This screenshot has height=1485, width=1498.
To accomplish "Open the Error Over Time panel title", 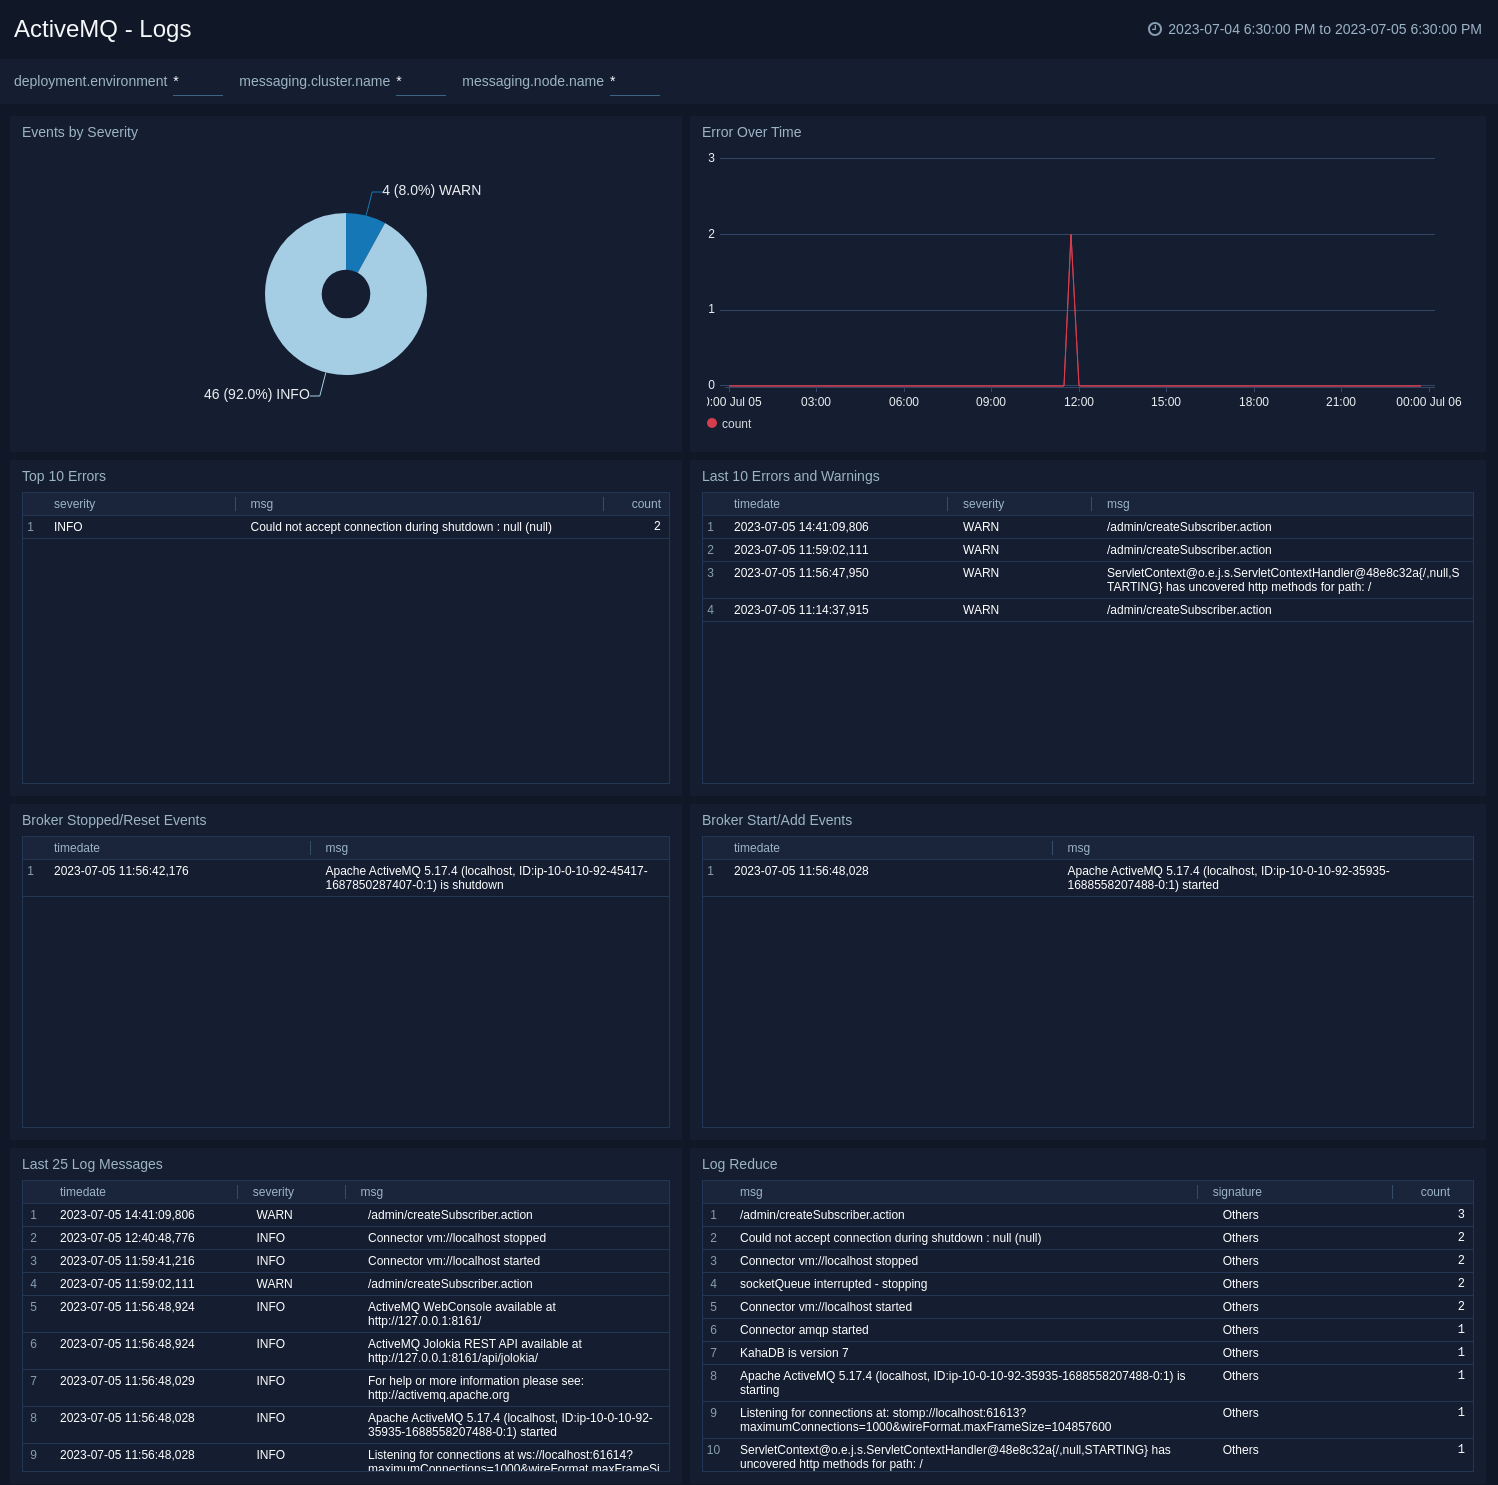I will pyautogui.click(x=751, y=132).
